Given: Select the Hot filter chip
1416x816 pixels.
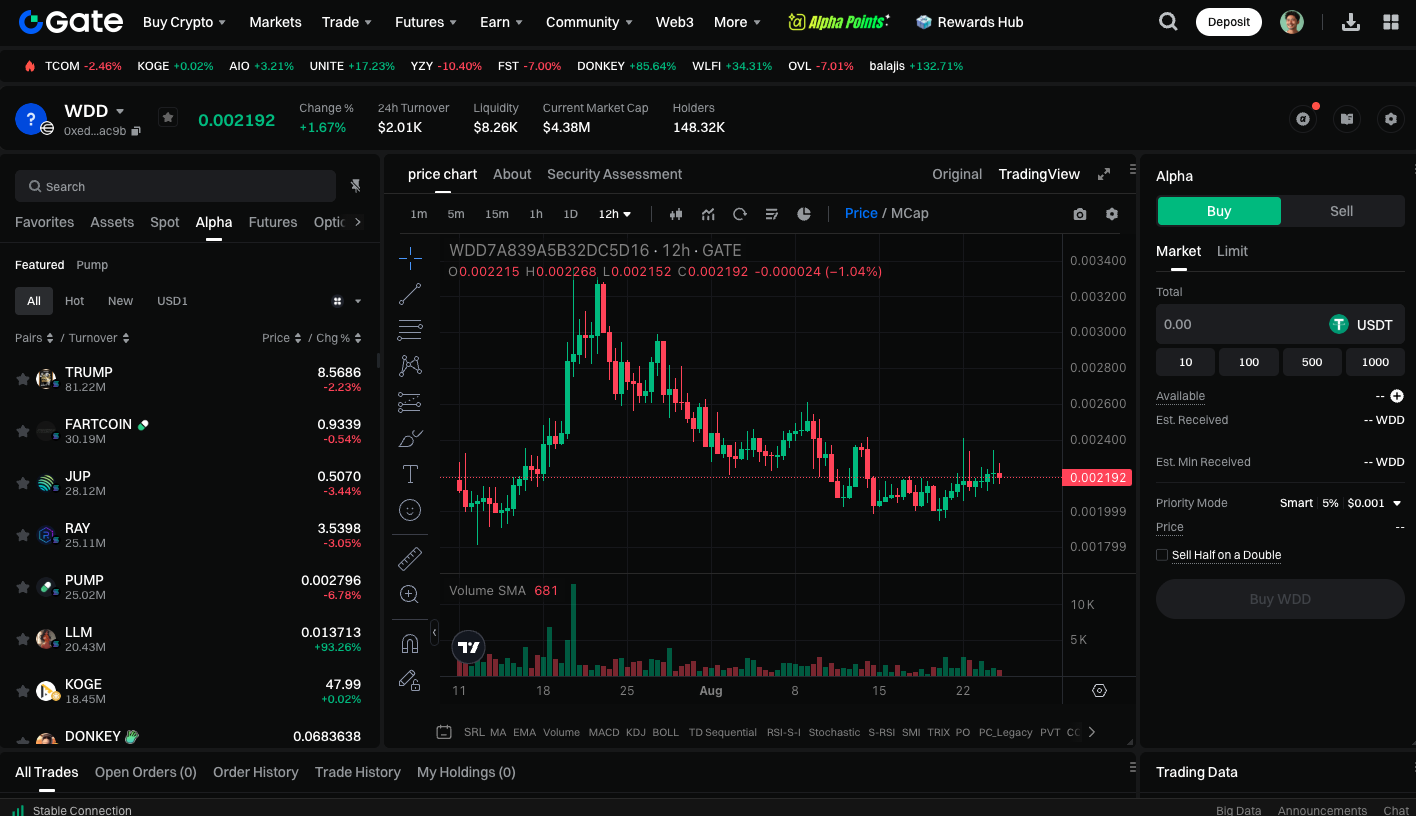Looking at the screenshot, I should coord(75,301).
